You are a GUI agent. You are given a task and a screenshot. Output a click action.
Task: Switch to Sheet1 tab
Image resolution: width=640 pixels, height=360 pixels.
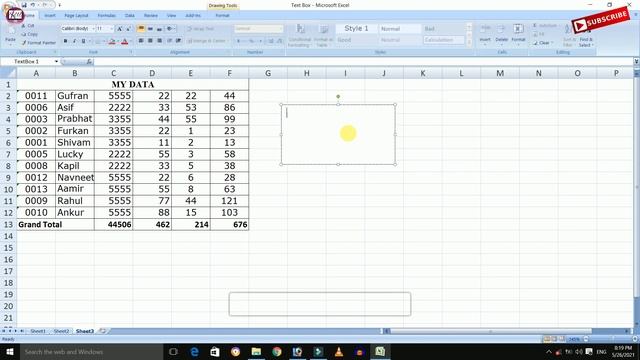(38, 331)
